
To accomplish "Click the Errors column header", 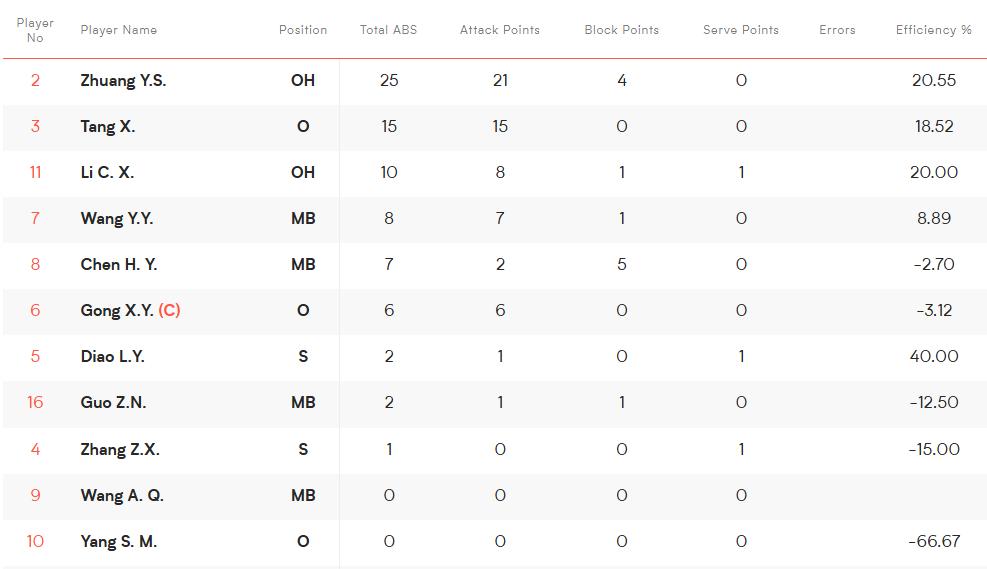I will [837, 30].
